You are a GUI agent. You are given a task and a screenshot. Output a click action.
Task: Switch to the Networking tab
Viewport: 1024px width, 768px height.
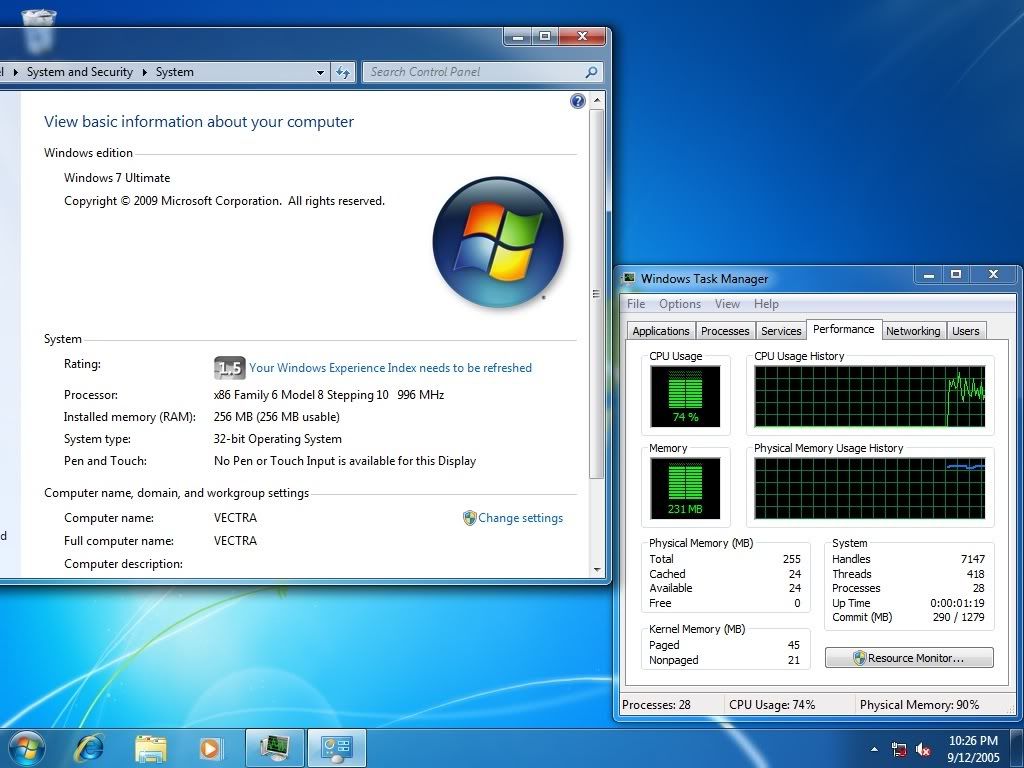coord(912,331)
